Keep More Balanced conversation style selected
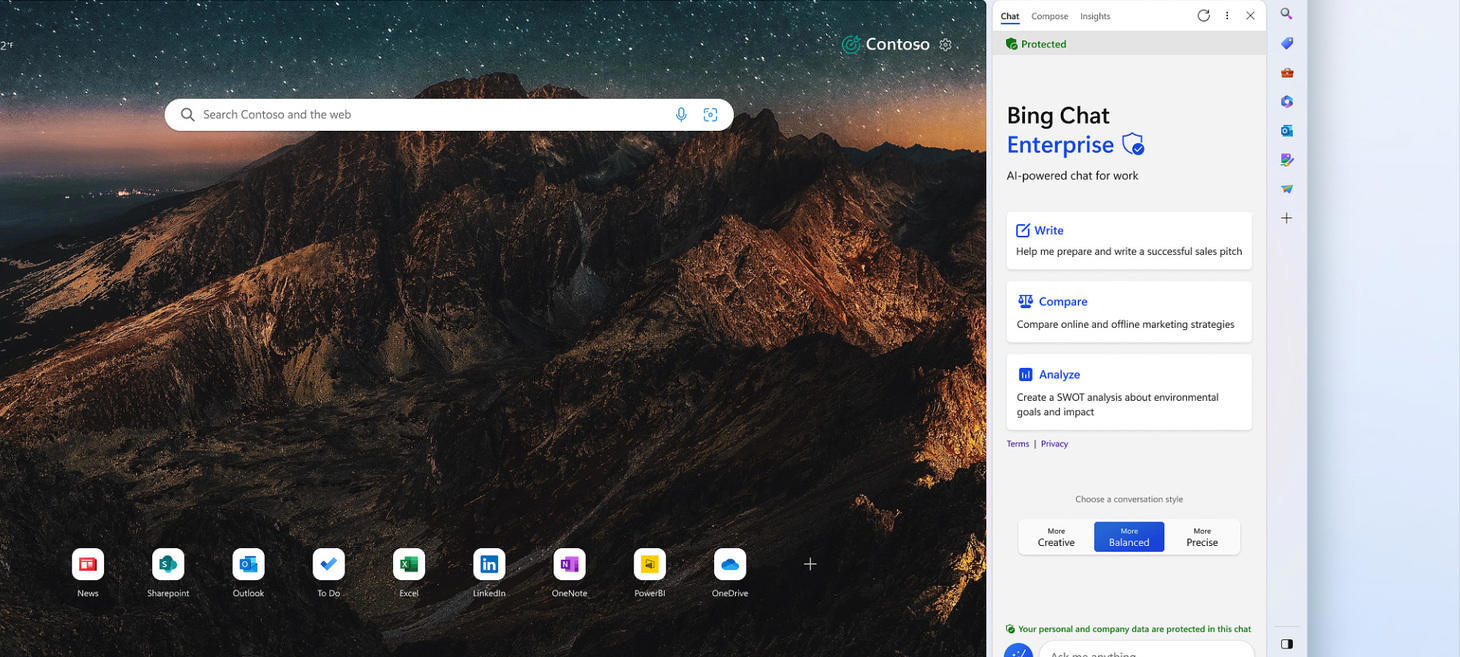The image size is (1460, 657). click(x=1129, y=536)
